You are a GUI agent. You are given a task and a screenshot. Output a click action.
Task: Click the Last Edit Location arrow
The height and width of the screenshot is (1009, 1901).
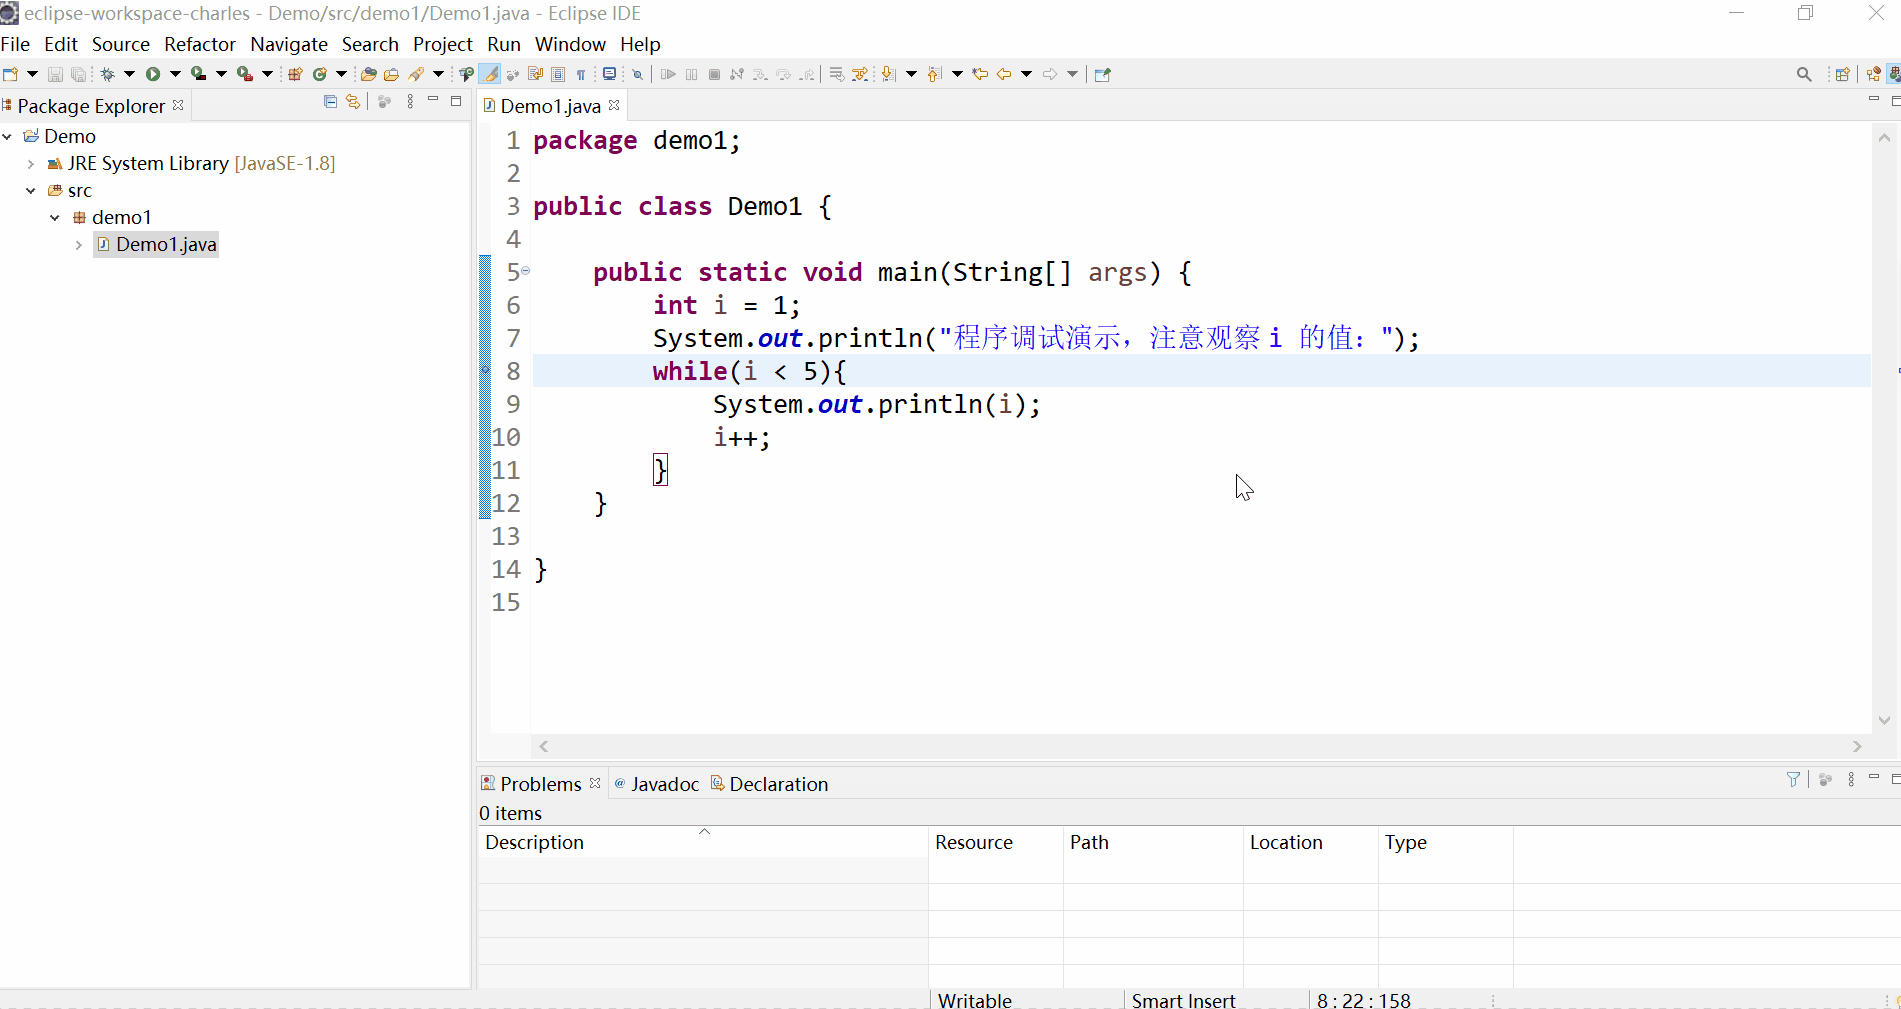[980, 74]
